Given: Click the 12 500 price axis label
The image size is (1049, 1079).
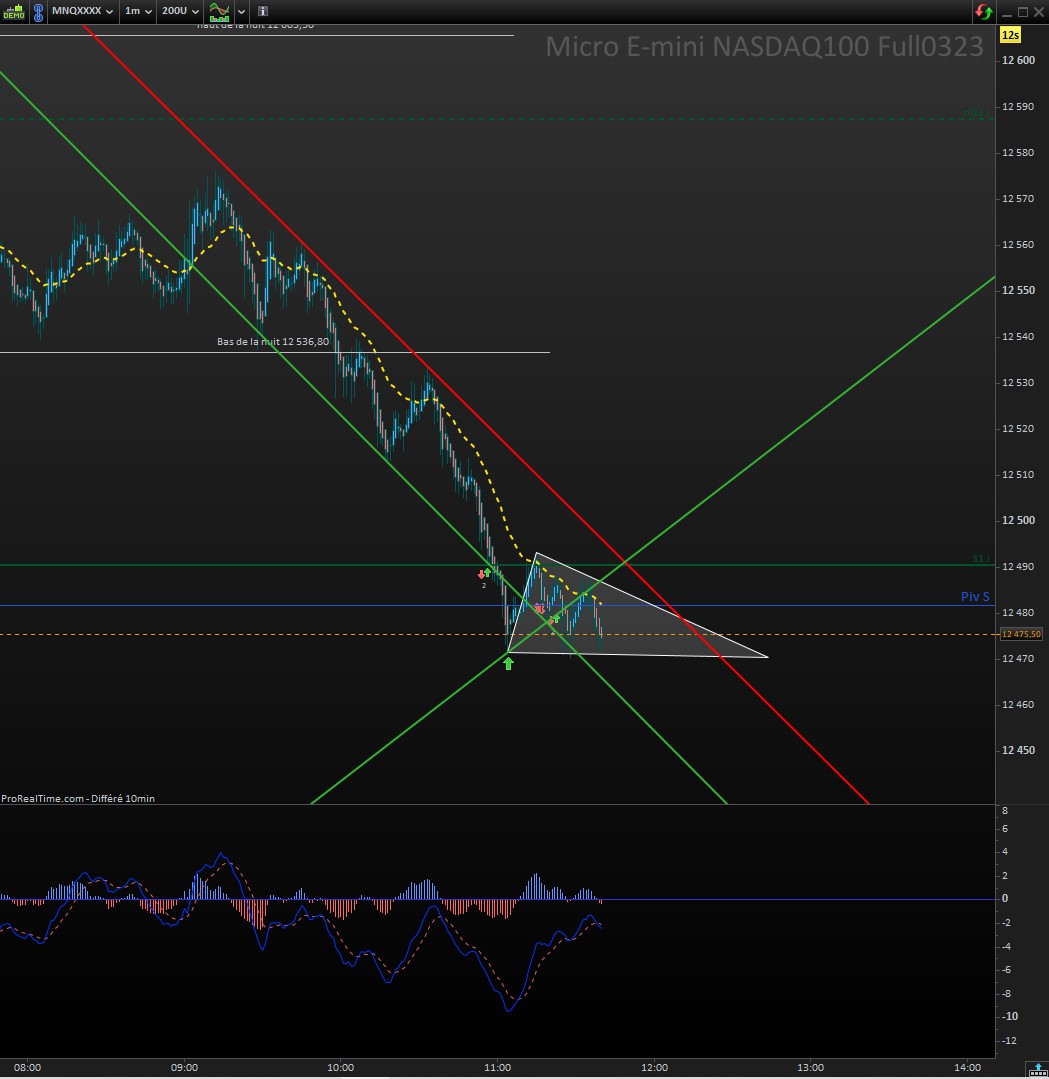Looking at the screenshot, I should 1018,520.
